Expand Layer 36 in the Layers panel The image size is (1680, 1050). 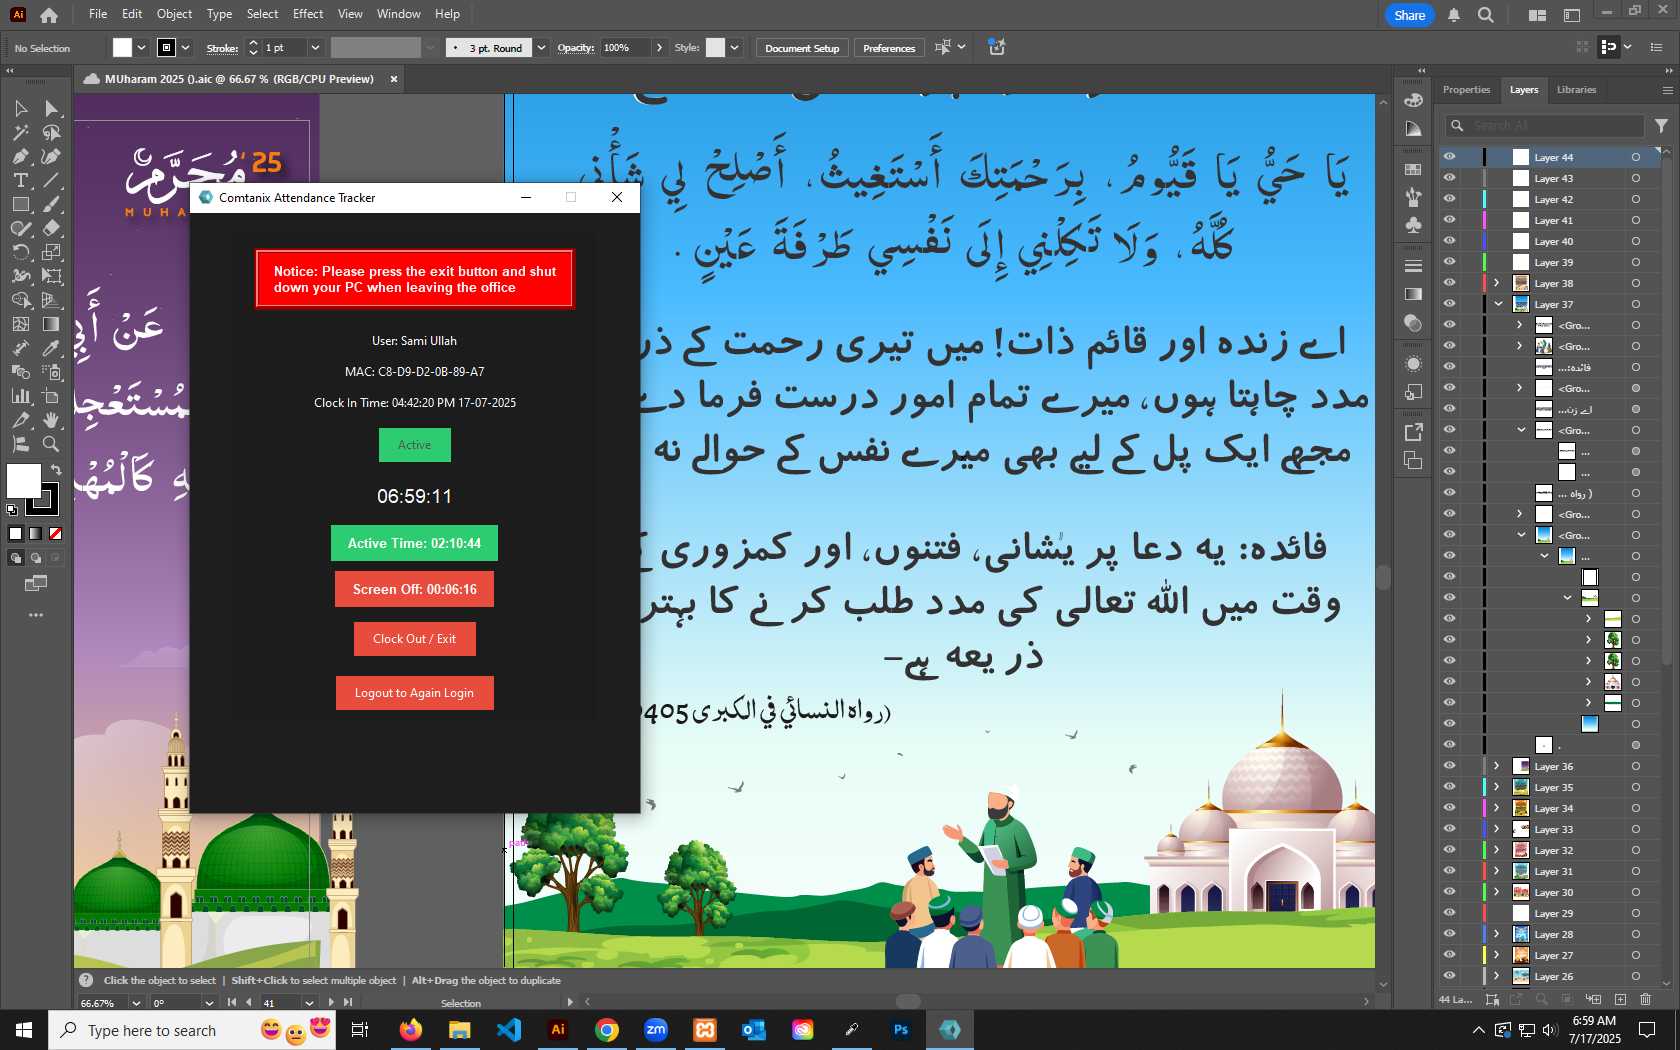tap(1497, 766)
